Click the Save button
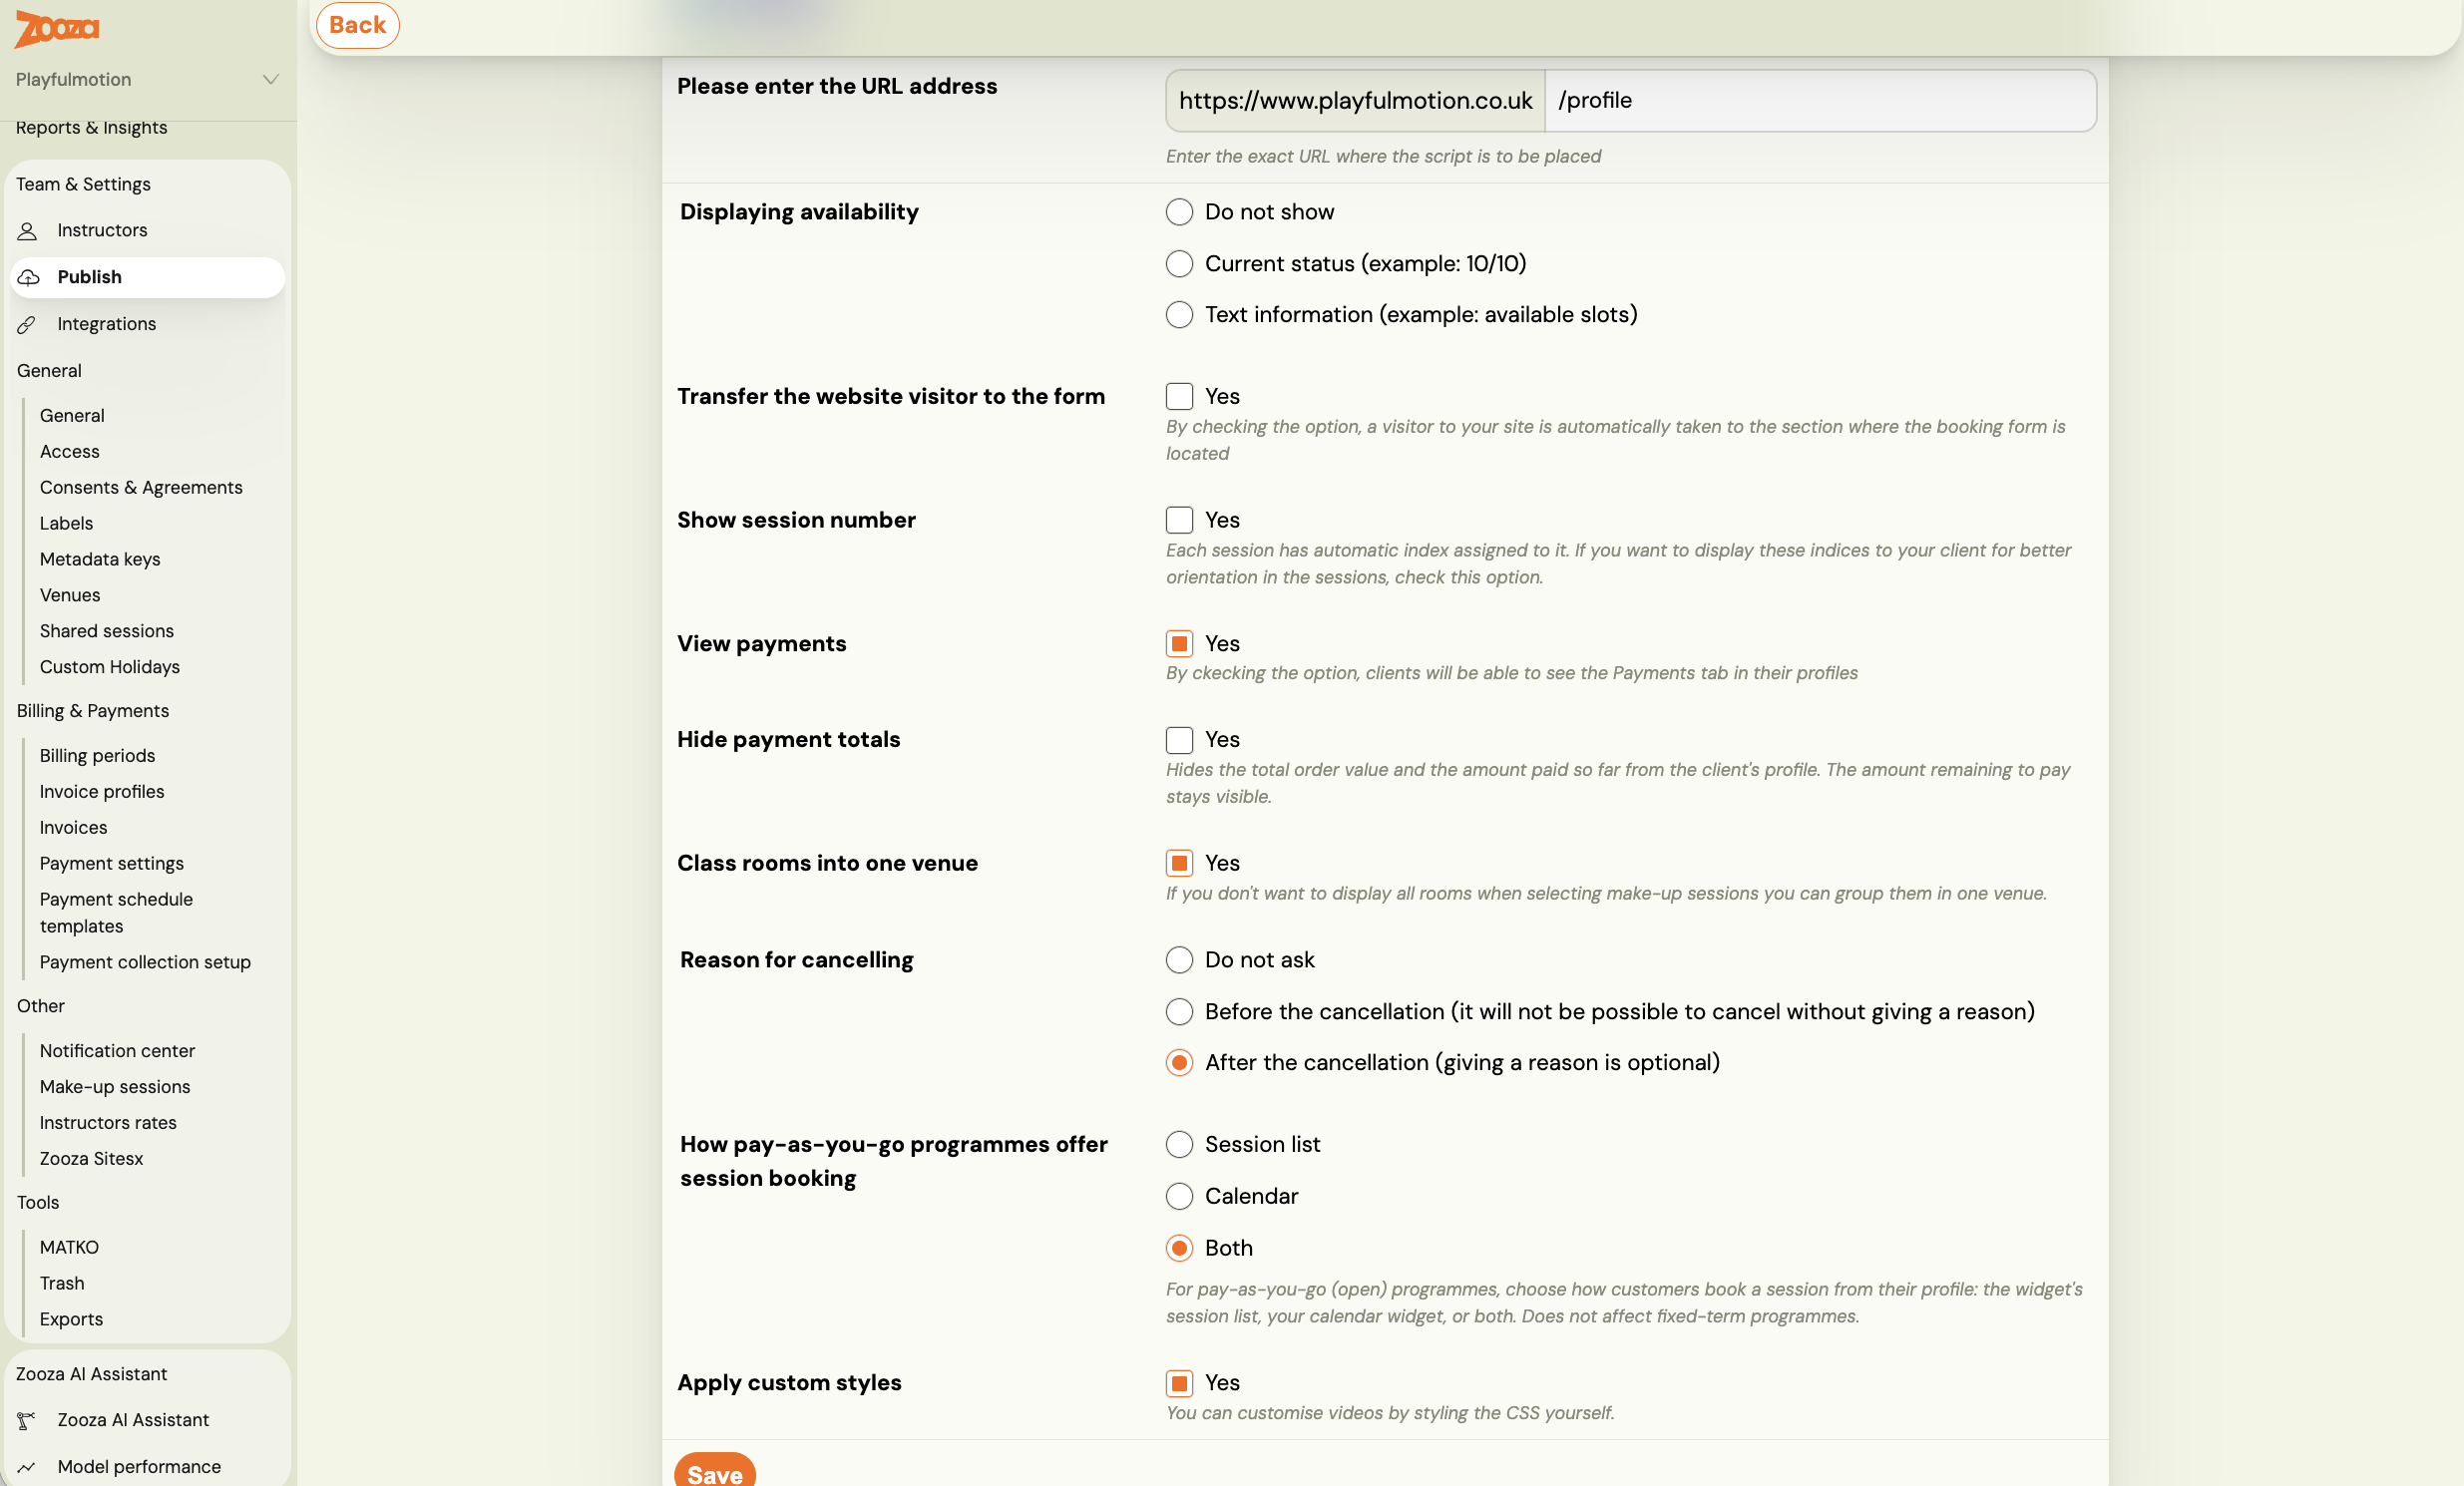 715,1472
